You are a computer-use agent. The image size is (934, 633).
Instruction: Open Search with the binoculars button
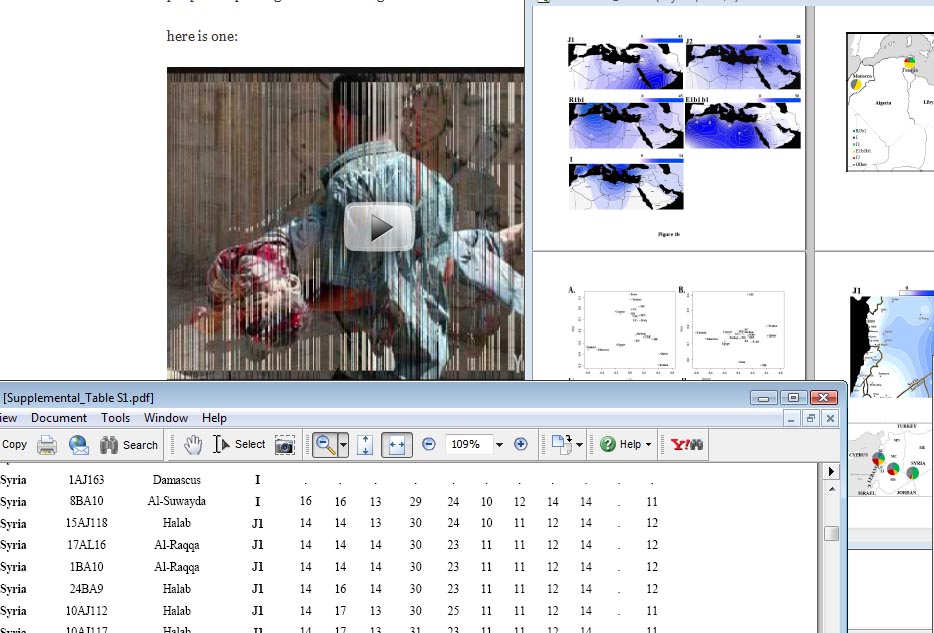[x=129, y=445]
